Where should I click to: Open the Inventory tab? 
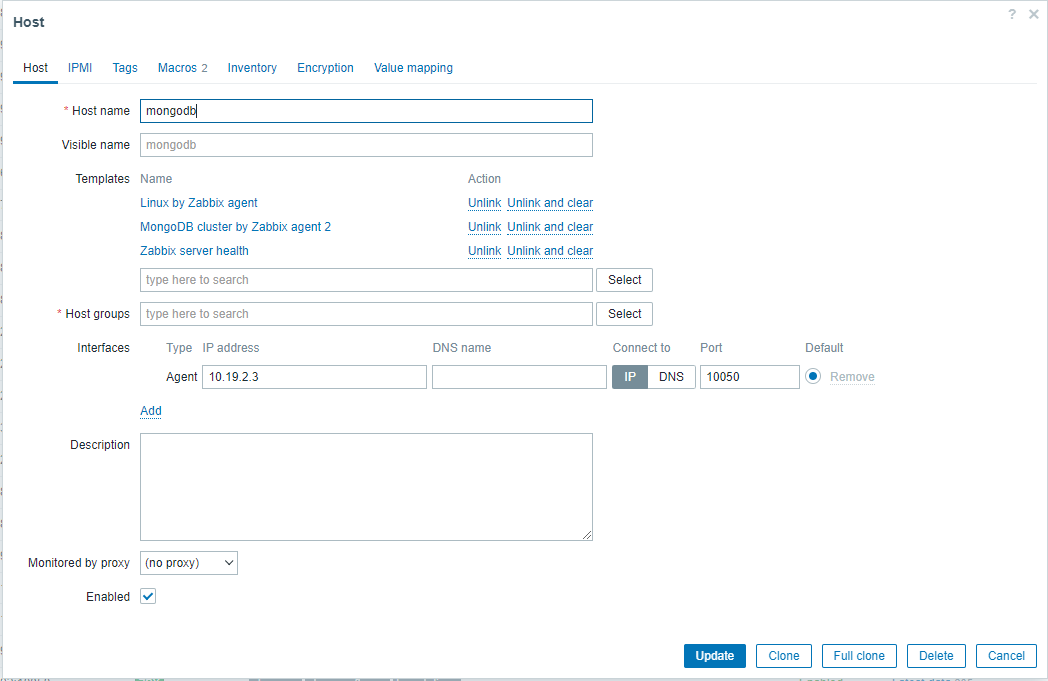click(x=252, y=67)
